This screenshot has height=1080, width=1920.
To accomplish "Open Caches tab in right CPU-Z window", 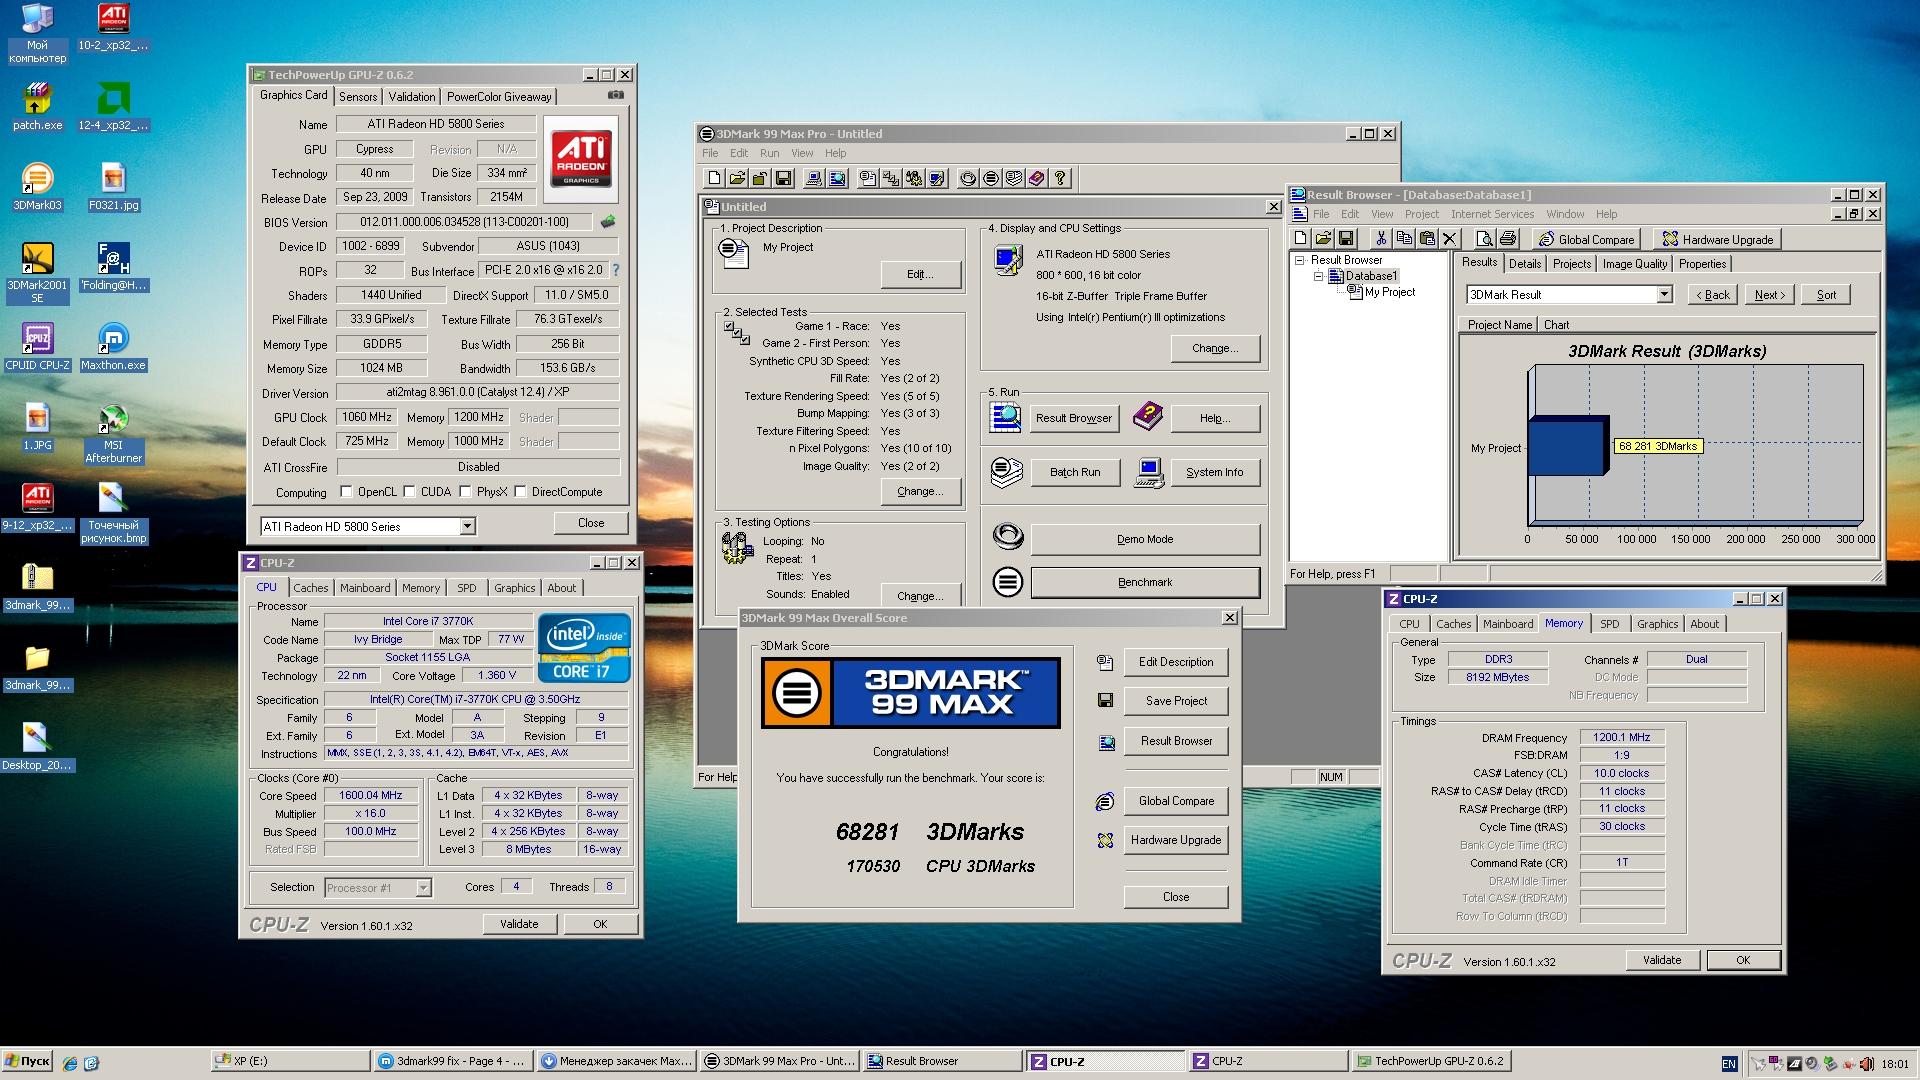I will coord(1453,624).
